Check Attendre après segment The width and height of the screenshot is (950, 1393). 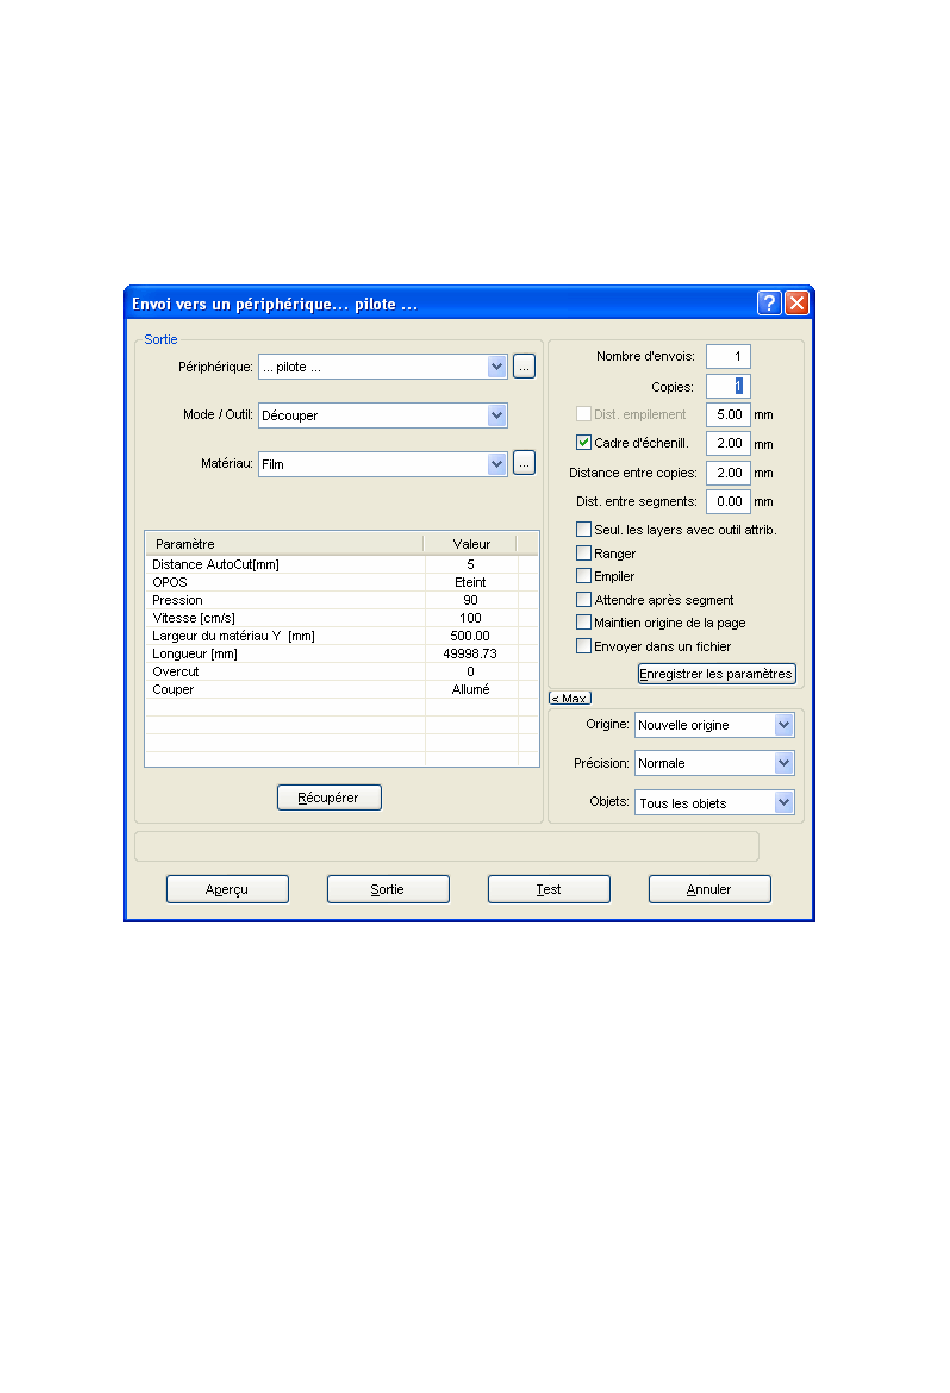[583, 599]
